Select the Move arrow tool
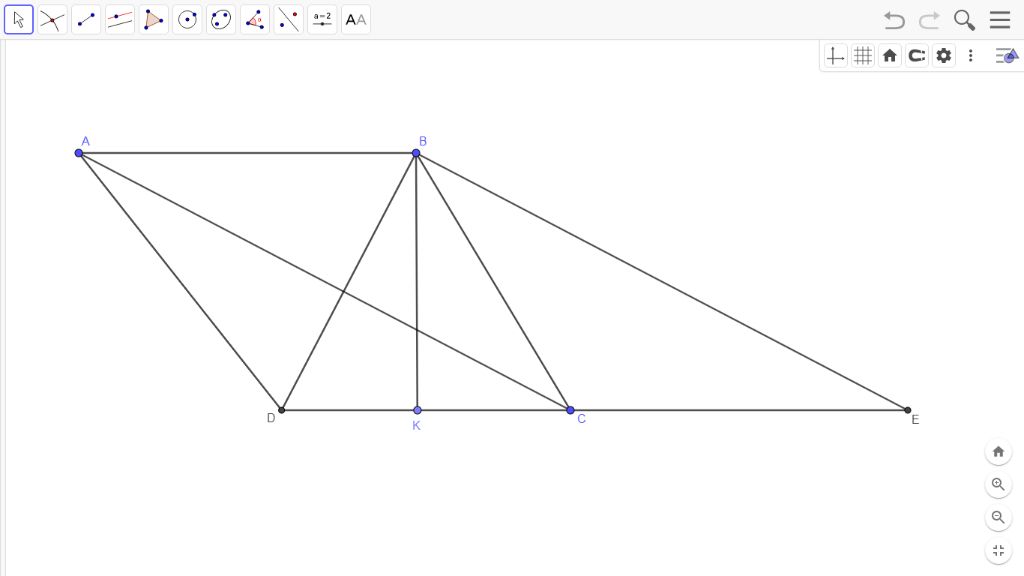 pos(18,20)
